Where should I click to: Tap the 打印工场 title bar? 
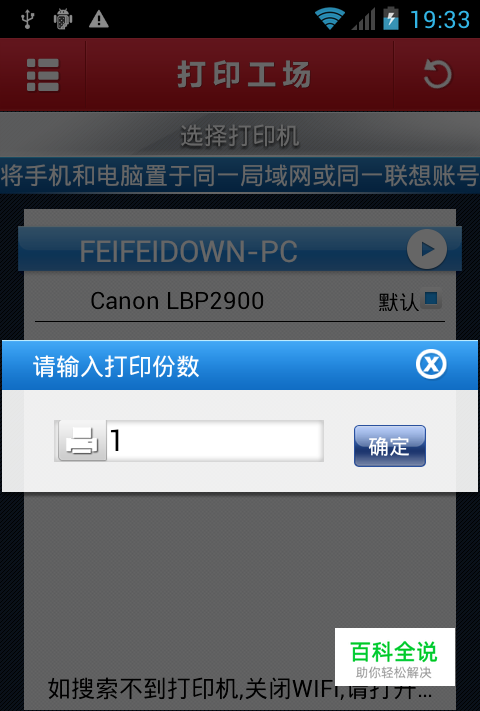[244, 74]
